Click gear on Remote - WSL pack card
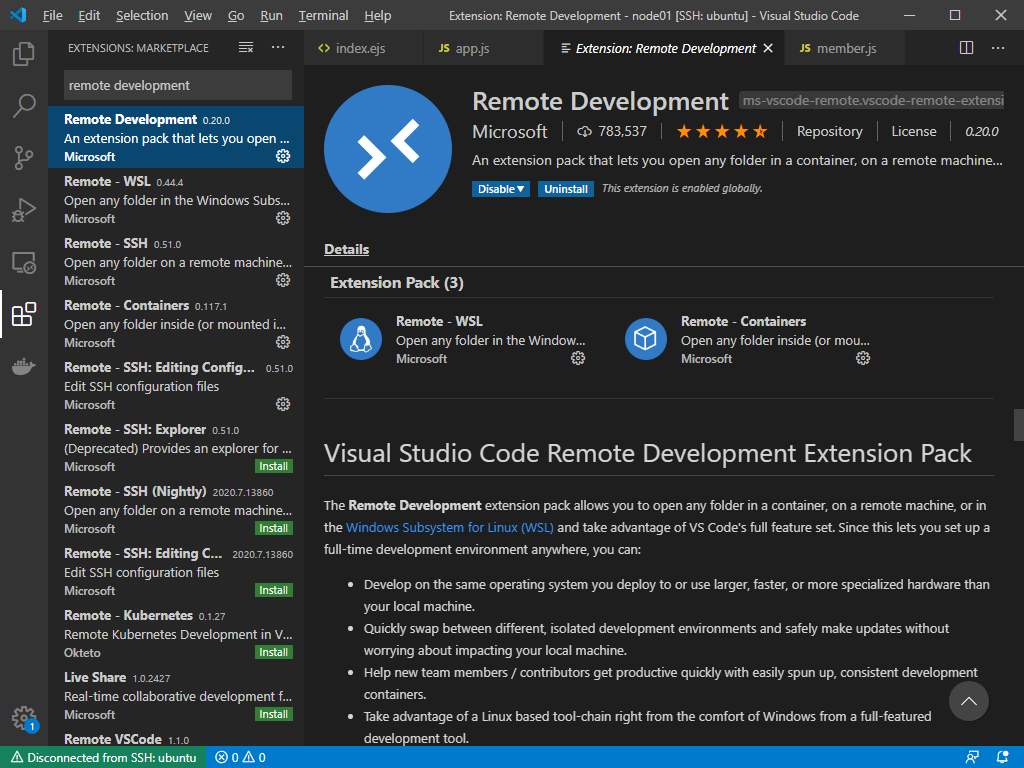Viewport: 1024px width, 768px height. (578, 358)
